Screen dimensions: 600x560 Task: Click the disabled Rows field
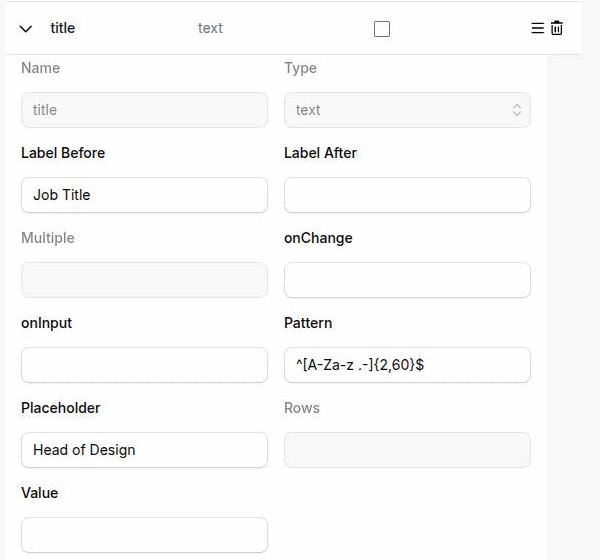point(407,450)
